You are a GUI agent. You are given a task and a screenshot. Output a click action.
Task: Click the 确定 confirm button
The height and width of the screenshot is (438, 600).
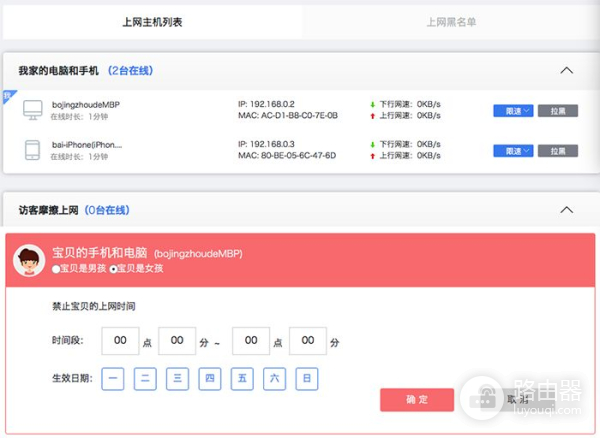click(417, 400)
